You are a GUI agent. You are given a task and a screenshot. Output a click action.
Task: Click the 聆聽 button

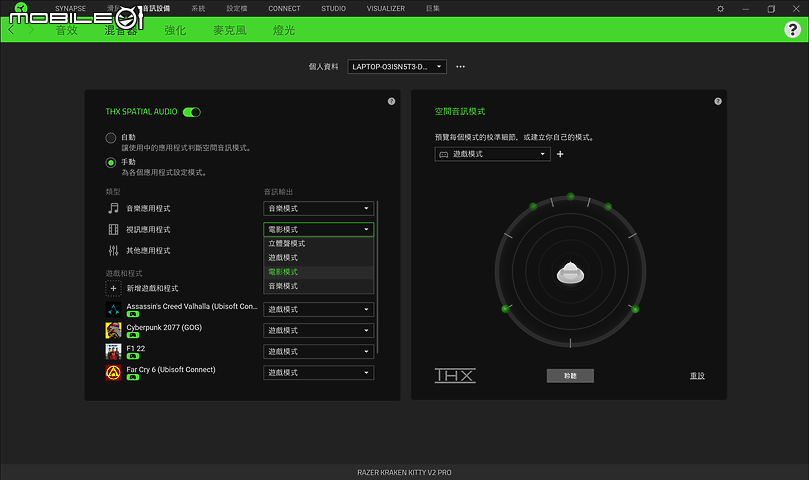(x=570, y=375)
